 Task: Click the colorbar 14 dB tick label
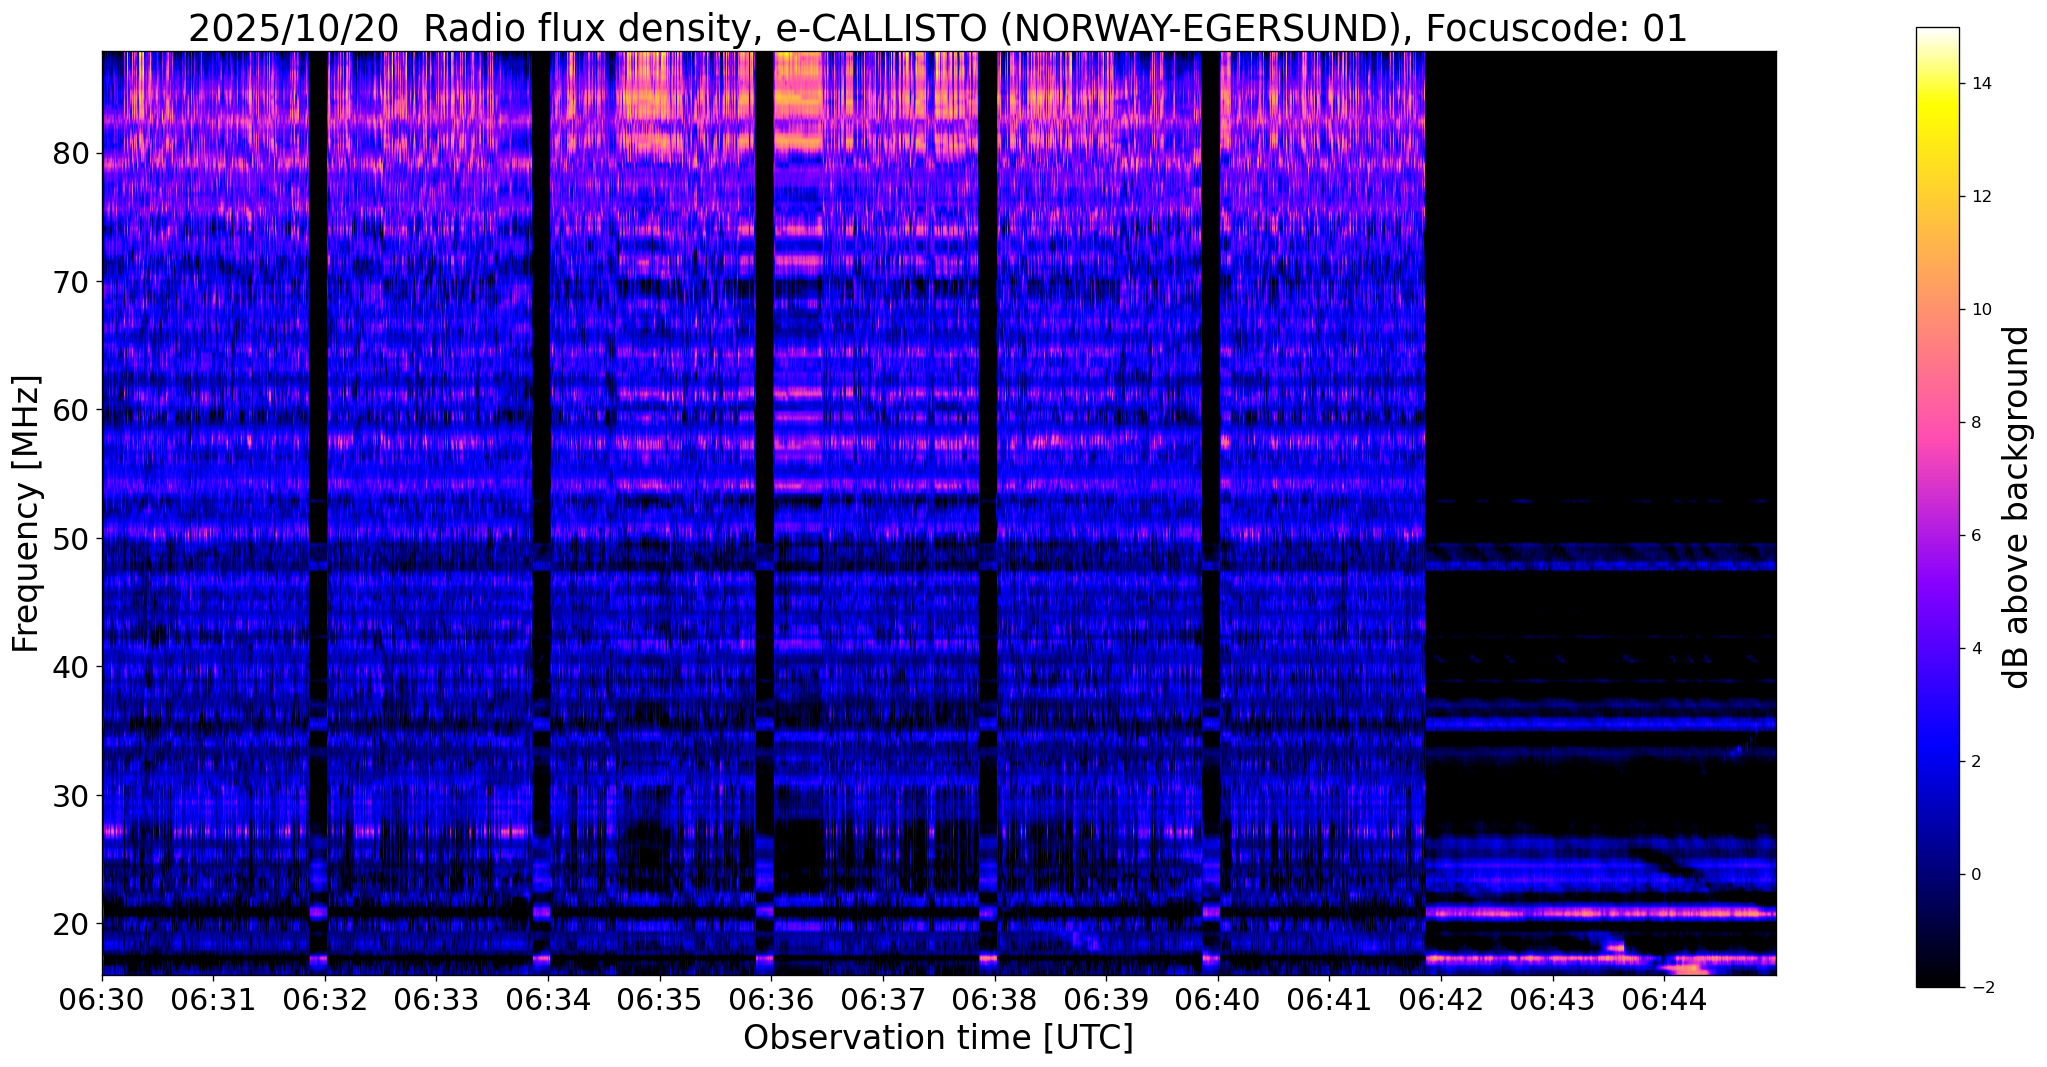click(x=1980, y=84)
